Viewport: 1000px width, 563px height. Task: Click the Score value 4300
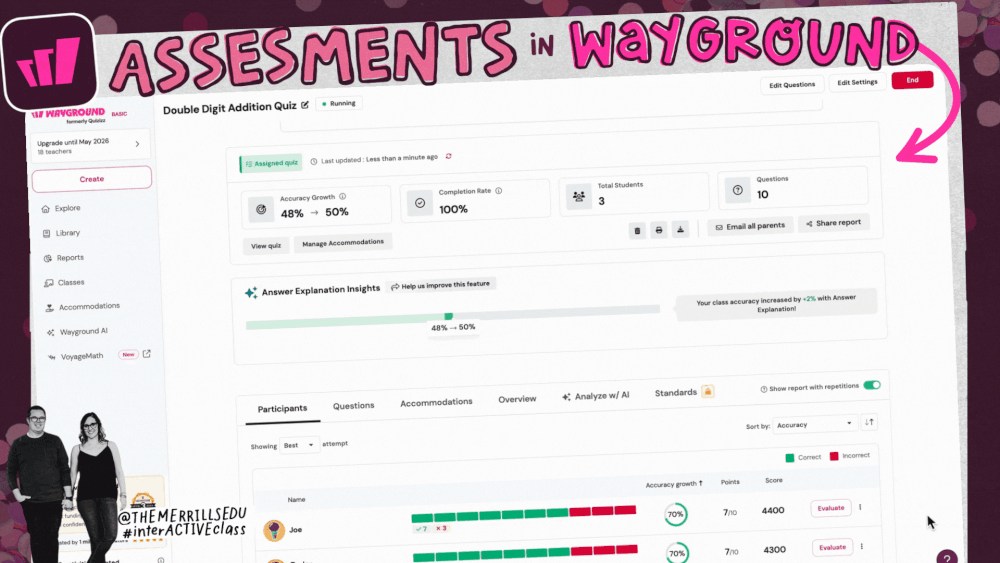pos(775,549)
